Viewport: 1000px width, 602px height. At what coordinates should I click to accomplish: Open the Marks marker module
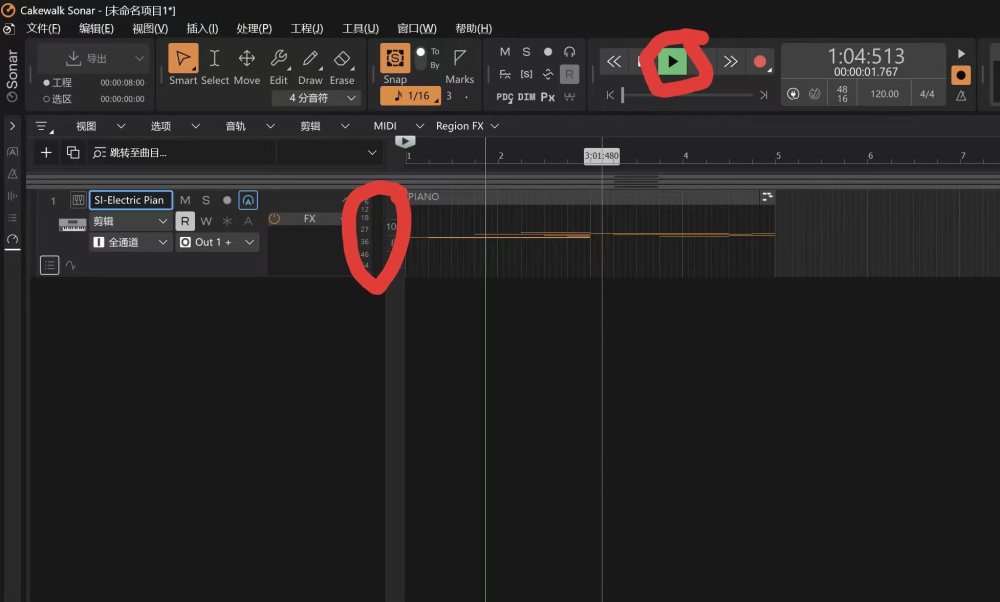[x=459, y=65]
